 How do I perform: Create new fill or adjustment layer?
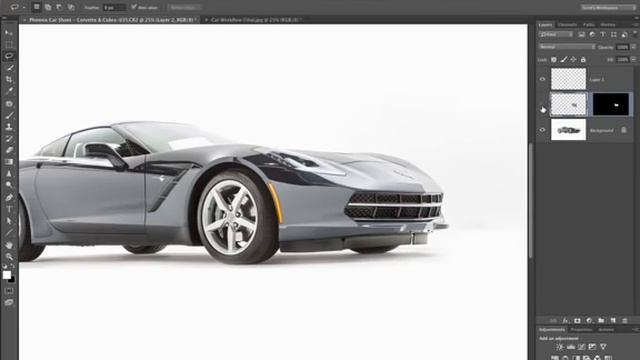(x=589, y=321)
